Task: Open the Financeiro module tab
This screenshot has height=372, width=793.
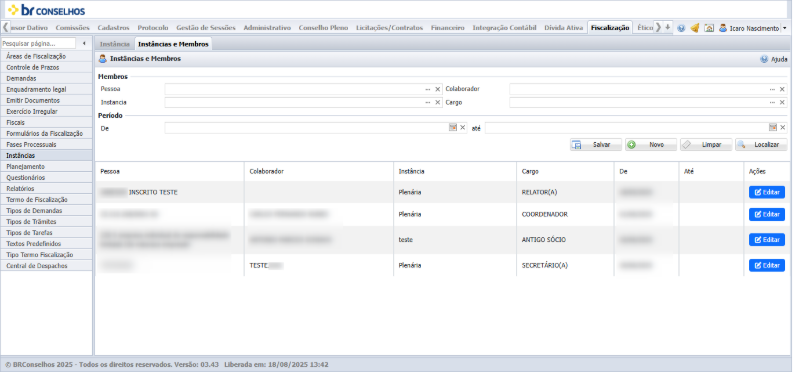Action: pyautogui.click(x=448, y=28)
